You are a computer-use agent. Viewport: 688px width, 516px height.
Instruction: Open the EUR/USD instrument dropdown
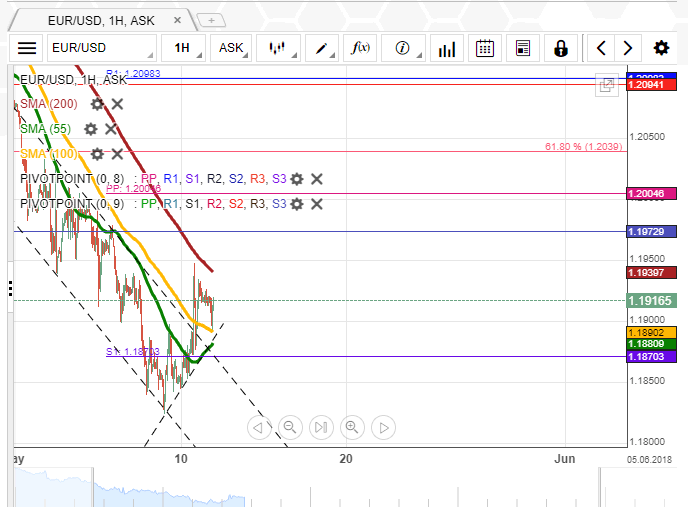101,48
